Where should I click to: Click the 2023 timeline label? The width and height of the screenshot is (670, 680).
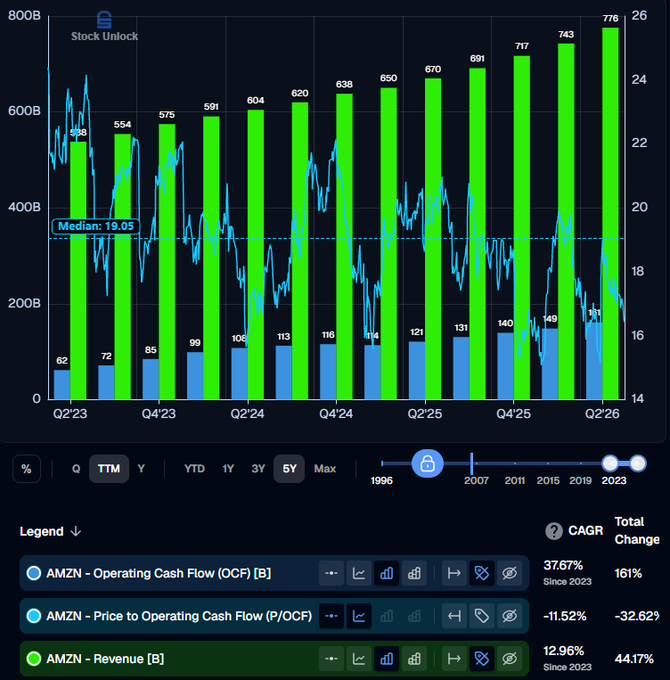614,481
